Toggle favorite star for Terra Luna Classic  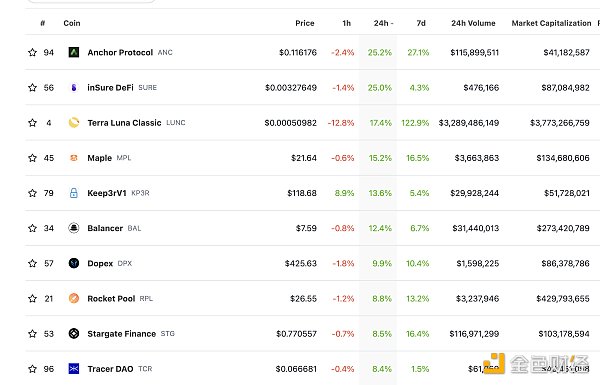coord(33,122)
